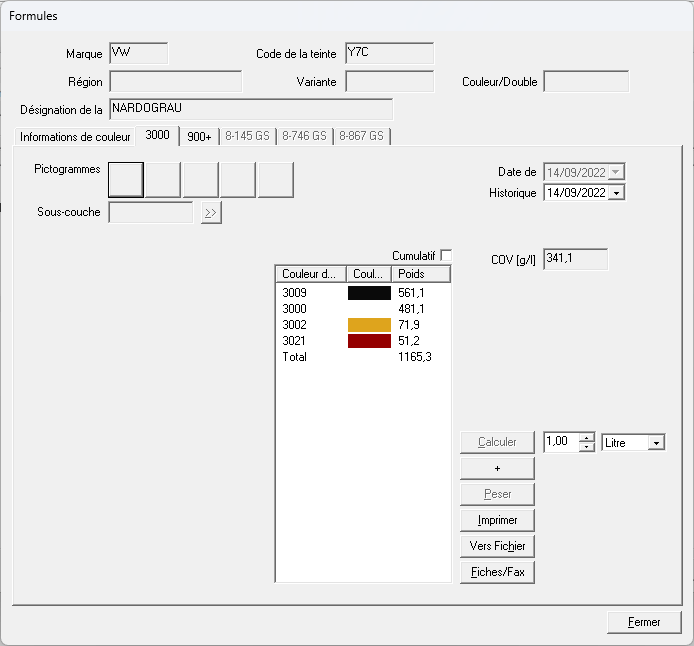The image size is (694, 646).
Task: Click the dark red swatch for 3021
Action: point(369,341)
